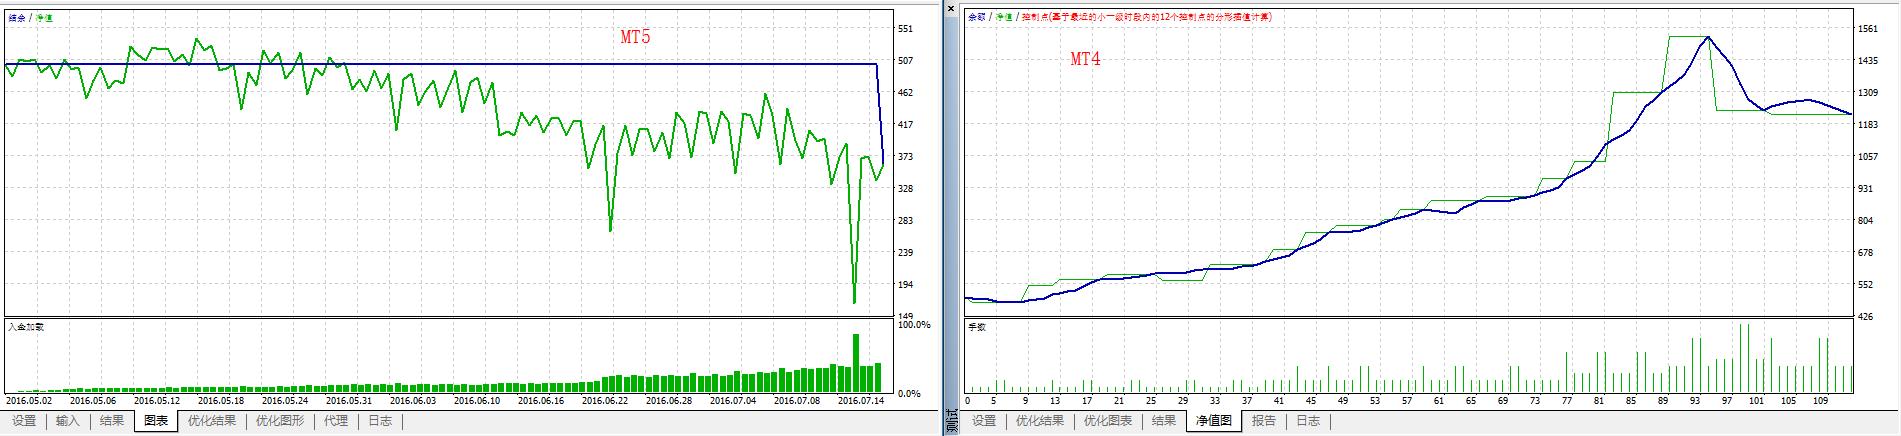Click the 100.0% label in the MT5 load panel
The image size is (1901, 436).
click(x=914, y=325)
